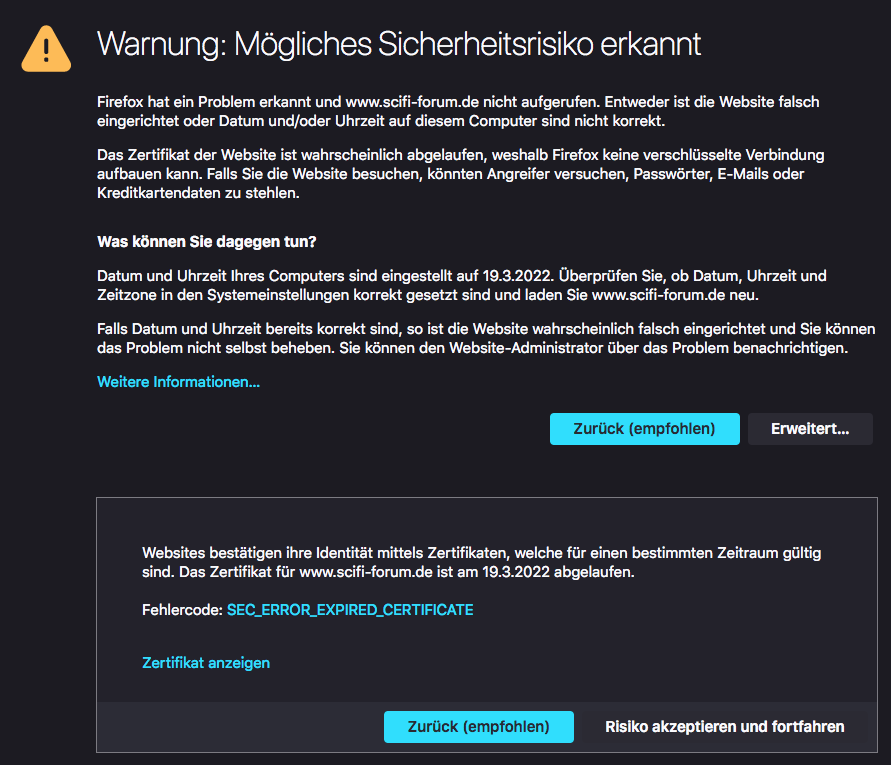Open the "Zertifikat anzeigen" link
Viewport: 891px width, 765px height.
tap(206, 663)
